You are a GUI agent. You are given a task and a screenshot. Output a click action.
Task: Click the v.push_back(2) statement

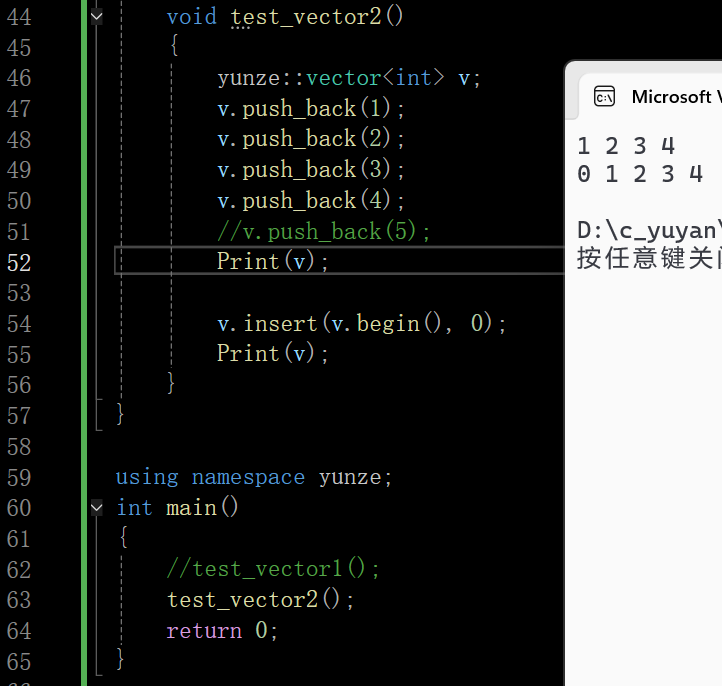311,140
